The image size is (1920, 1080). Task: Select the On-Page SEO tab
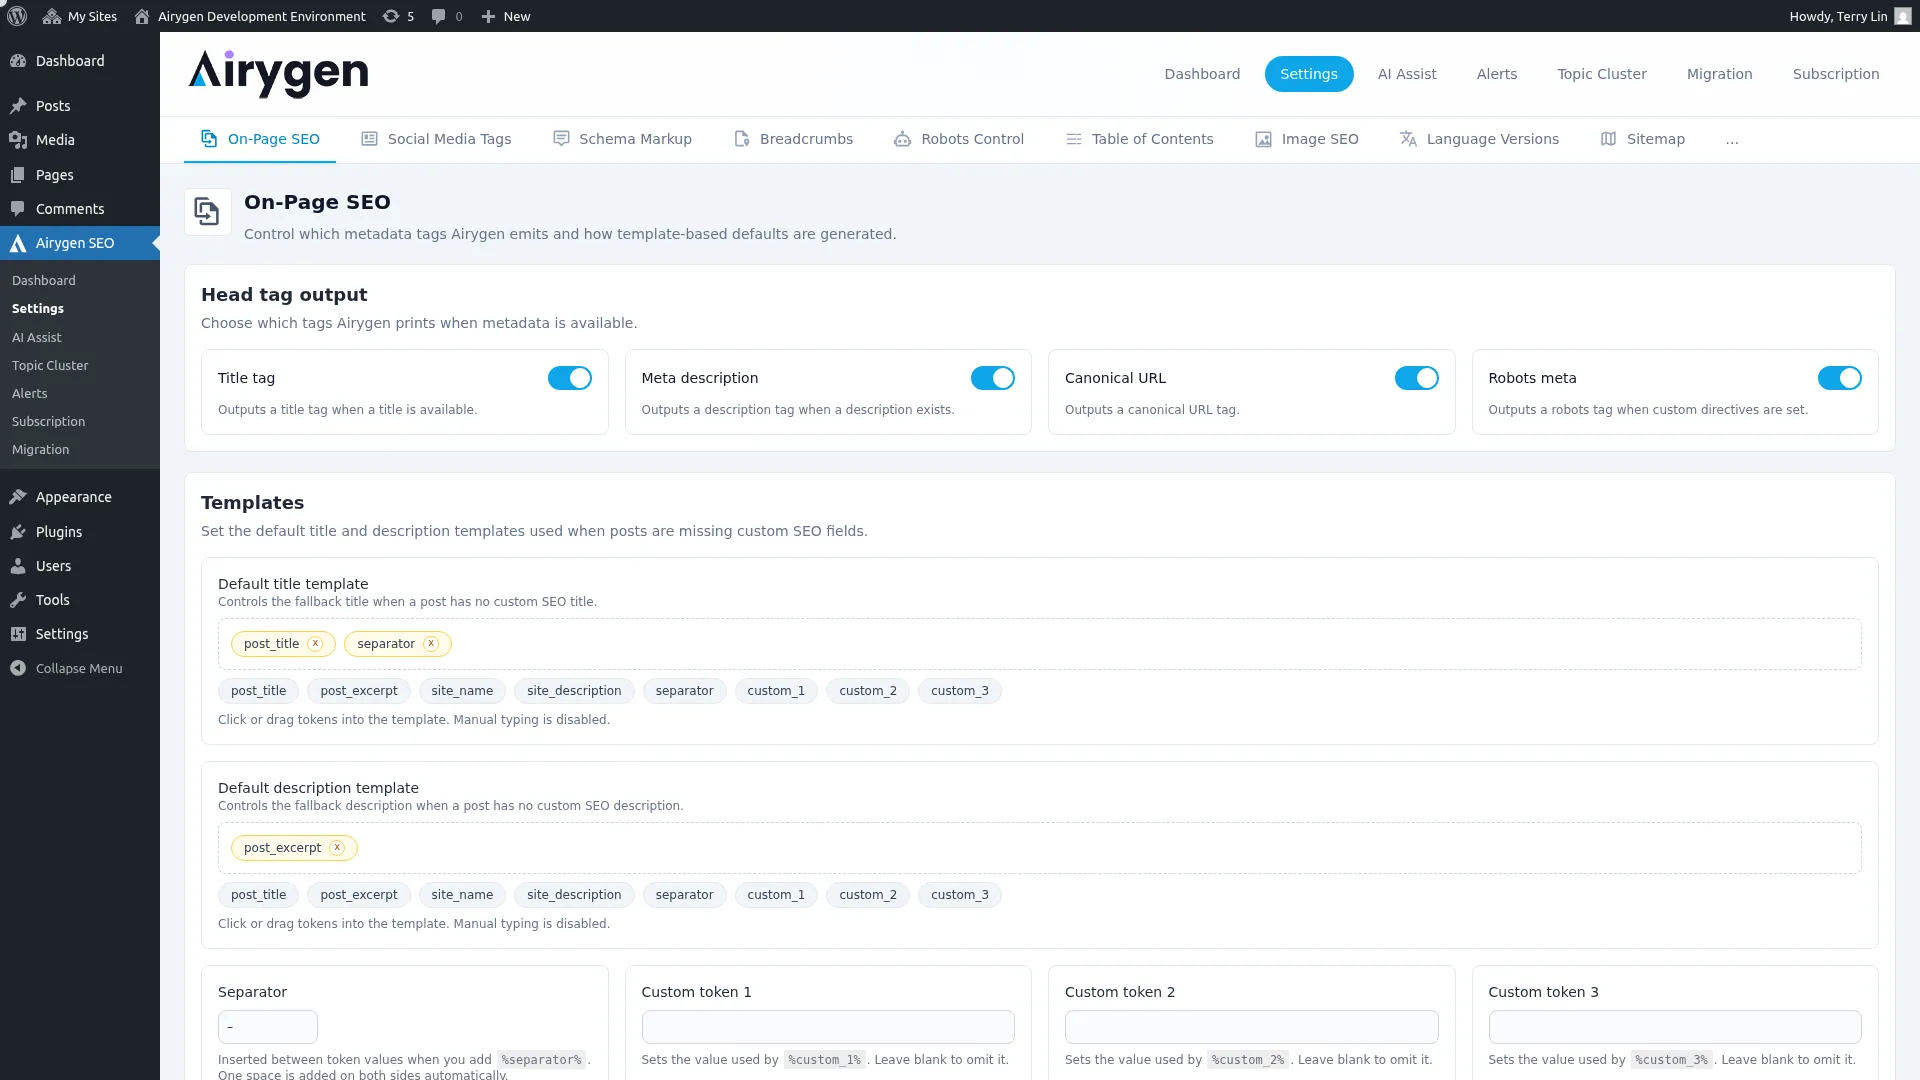[x=260, y=139]
